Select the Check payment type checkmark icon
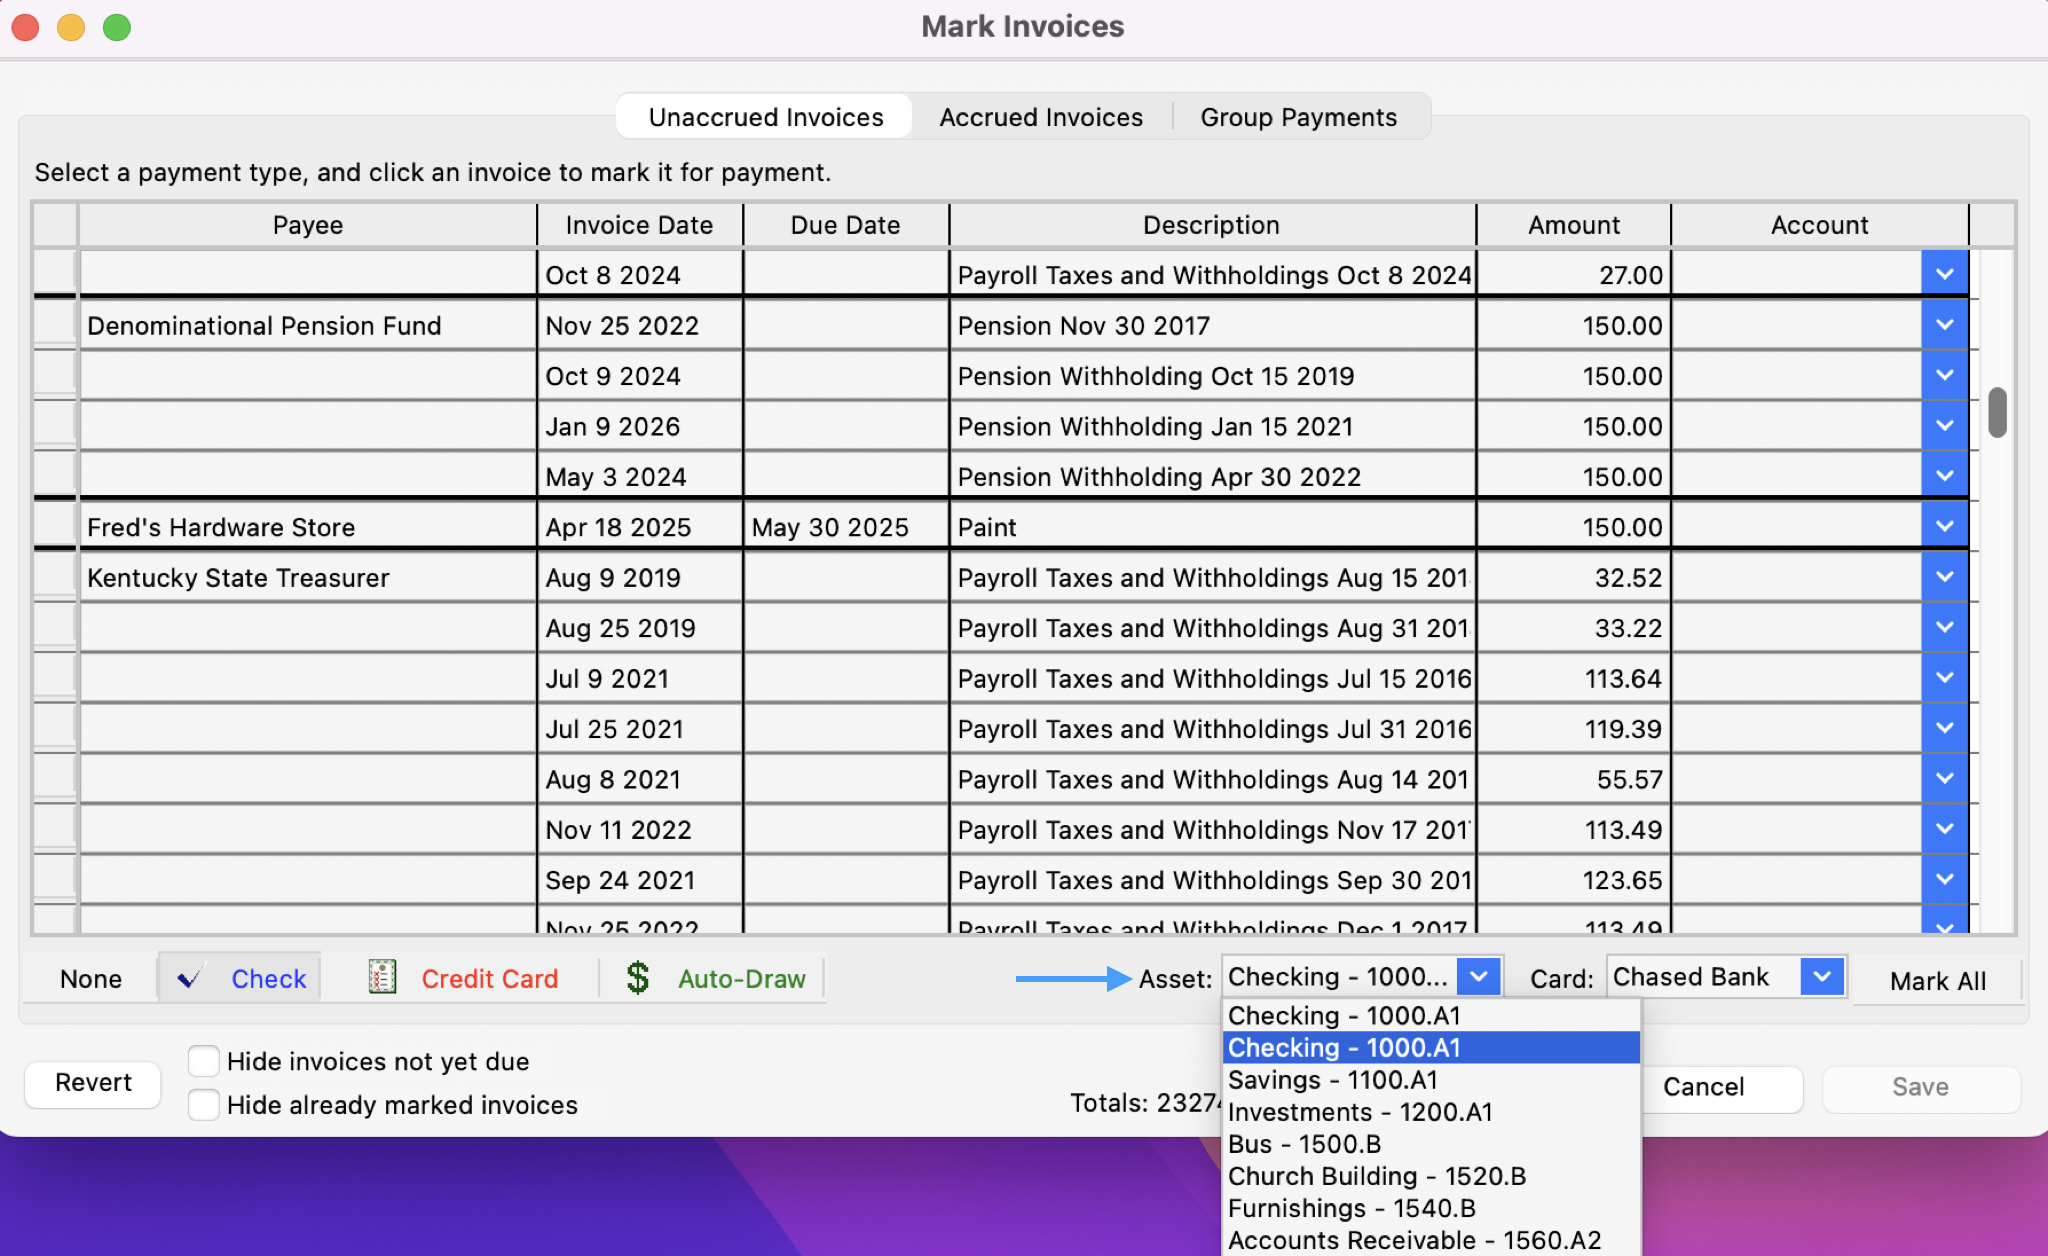 pos(190,978)
